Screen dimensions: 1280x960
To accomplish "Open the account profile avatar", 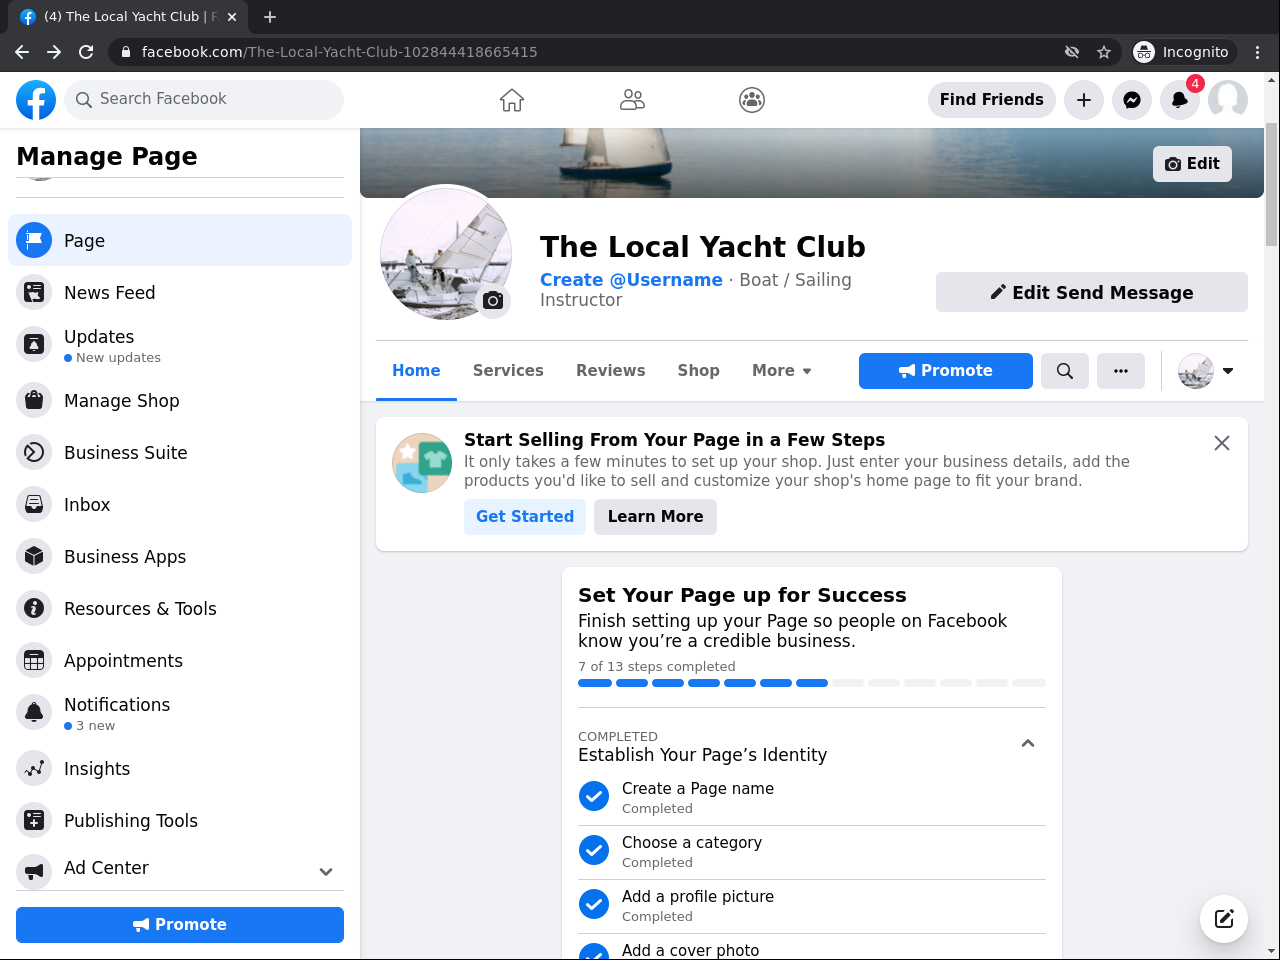I will 1228,100.
